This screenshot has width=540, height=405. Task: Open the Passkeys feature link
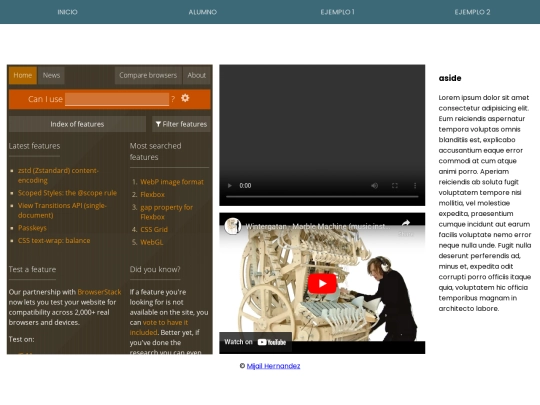pos(32,228)
